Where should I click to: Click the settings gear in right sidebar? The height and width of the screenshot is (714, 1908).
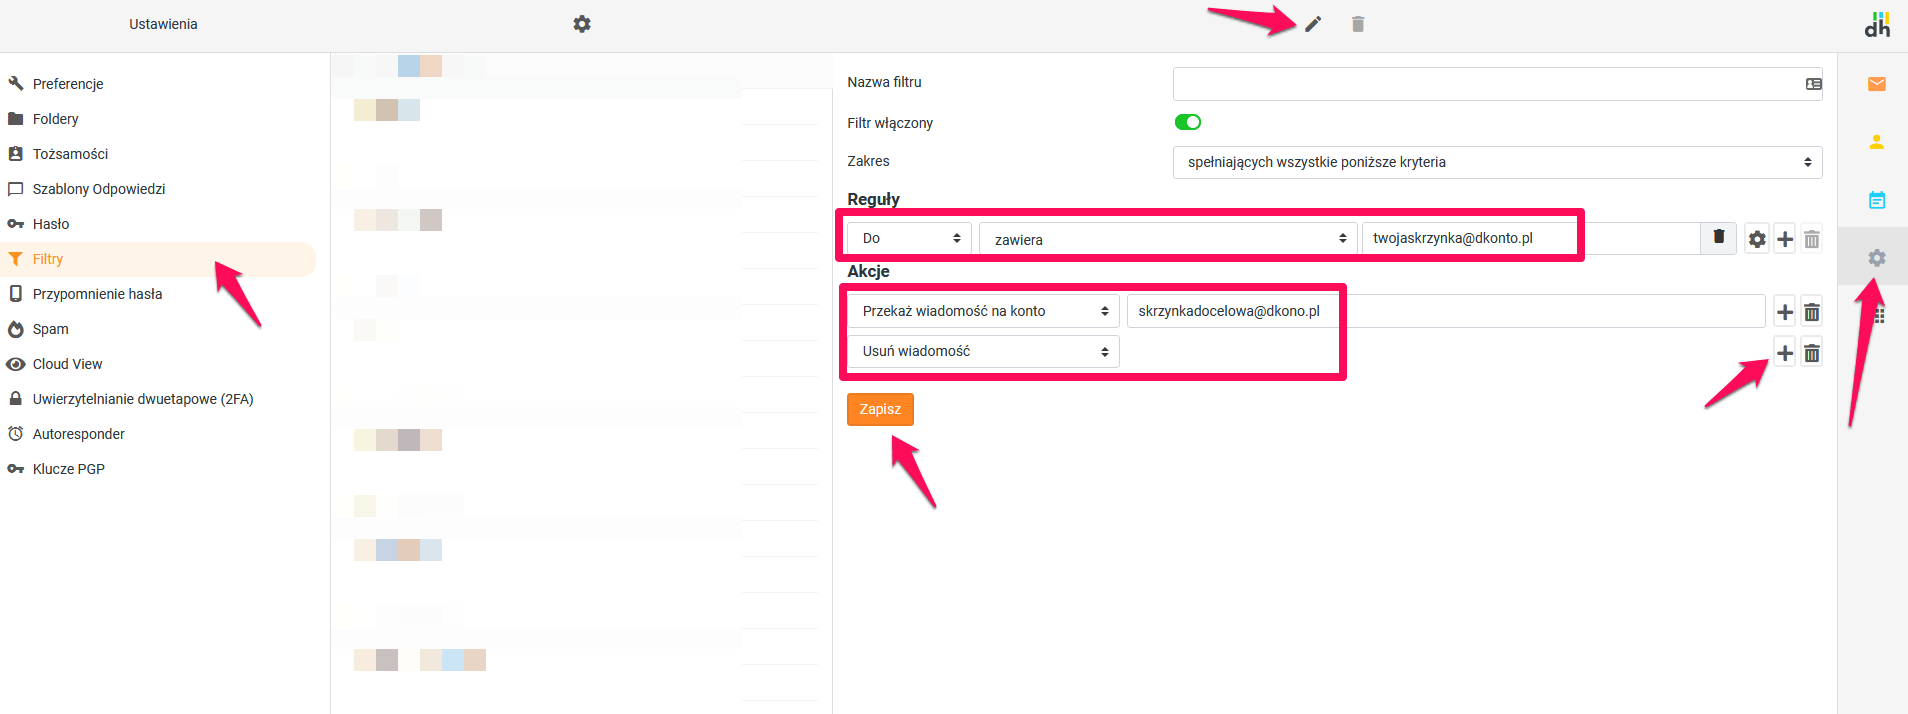click(x=1877, y=258)
